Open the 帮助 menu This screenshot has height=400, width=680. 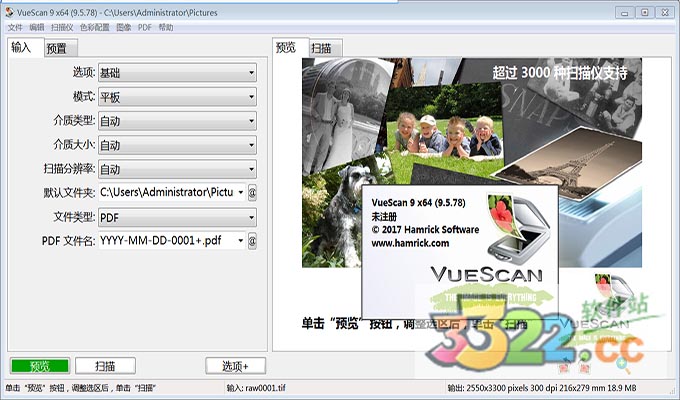coord(166,27)
